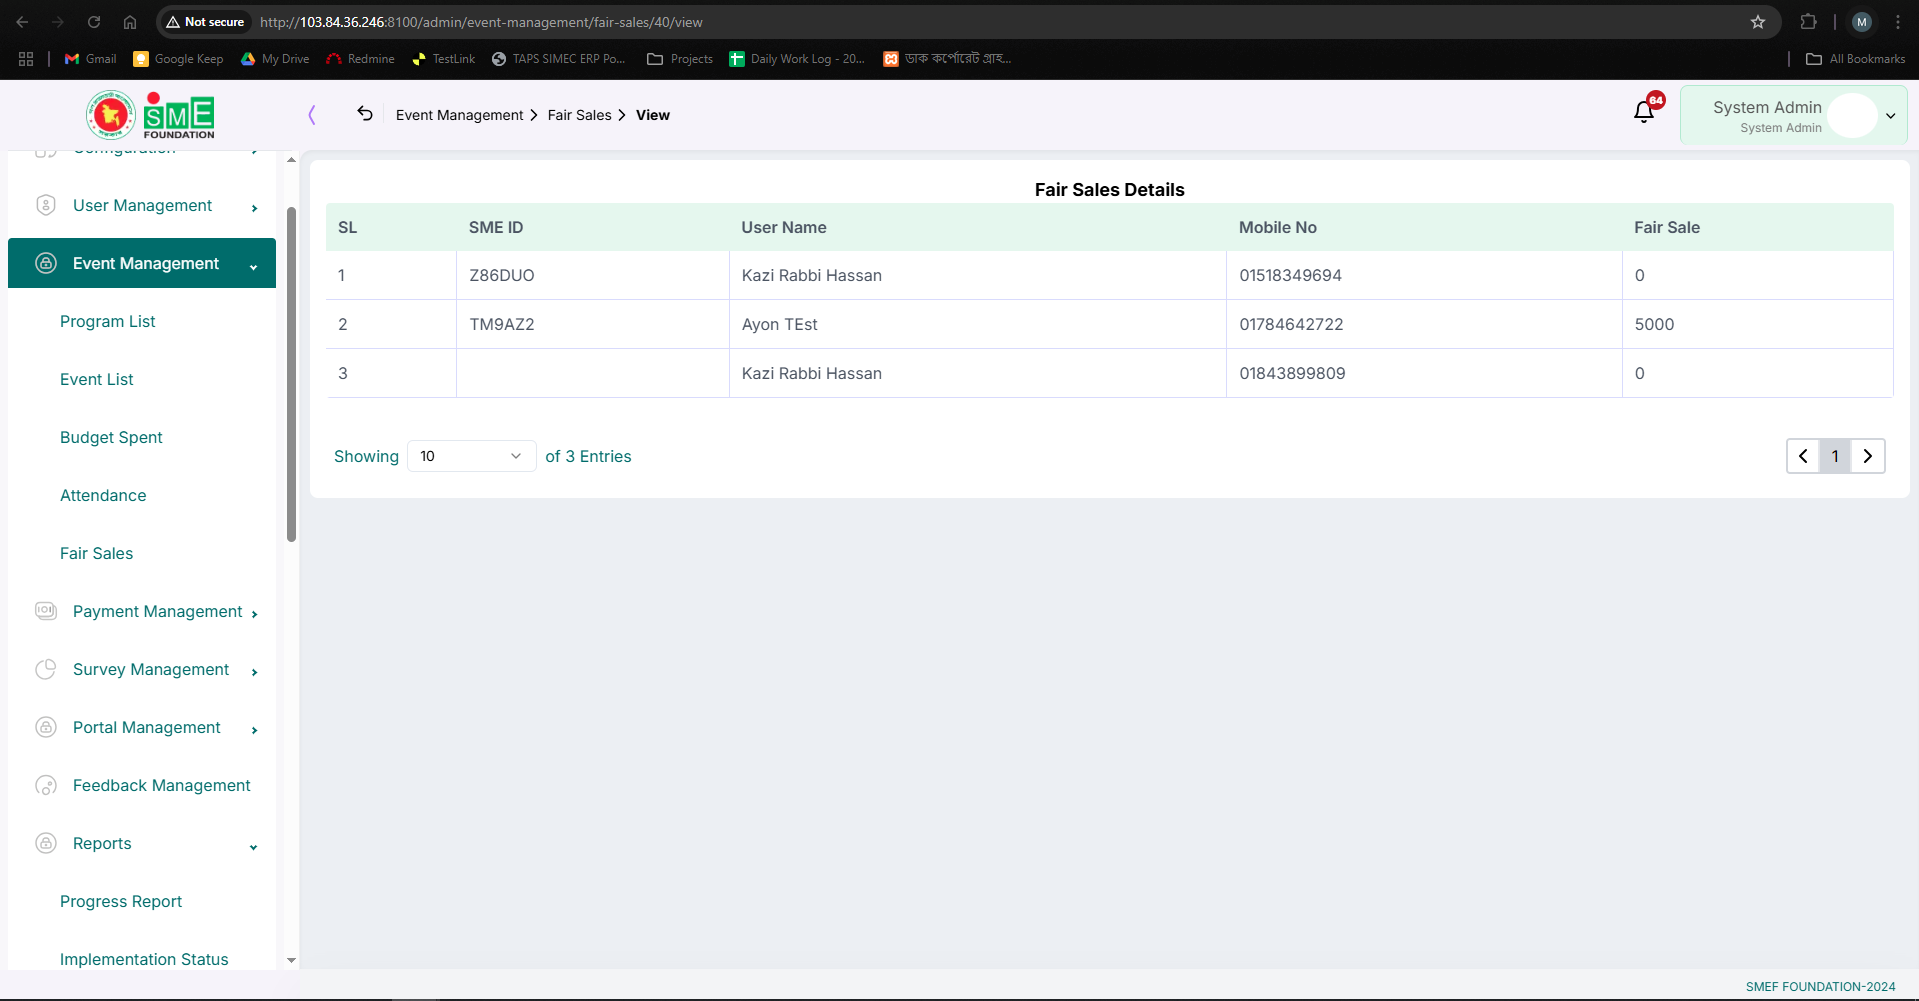Go to the browser home page icon
Screen dimensions: 1919x1001
click(x=130, y=22)
